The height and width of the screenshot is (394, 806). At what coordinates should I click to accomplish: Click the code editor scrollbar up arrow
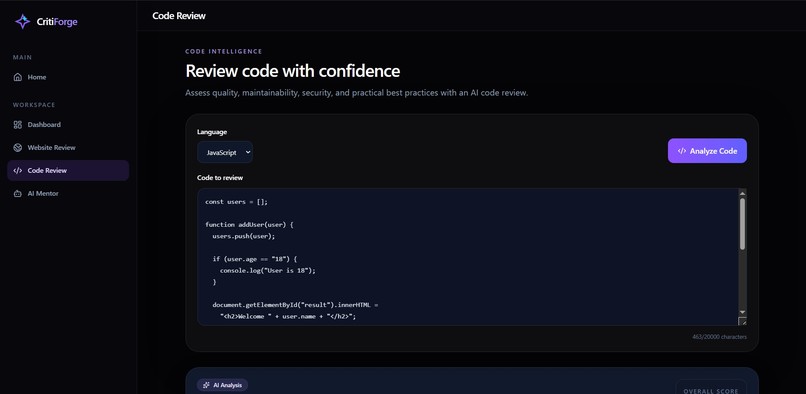(x=742, y=193)
